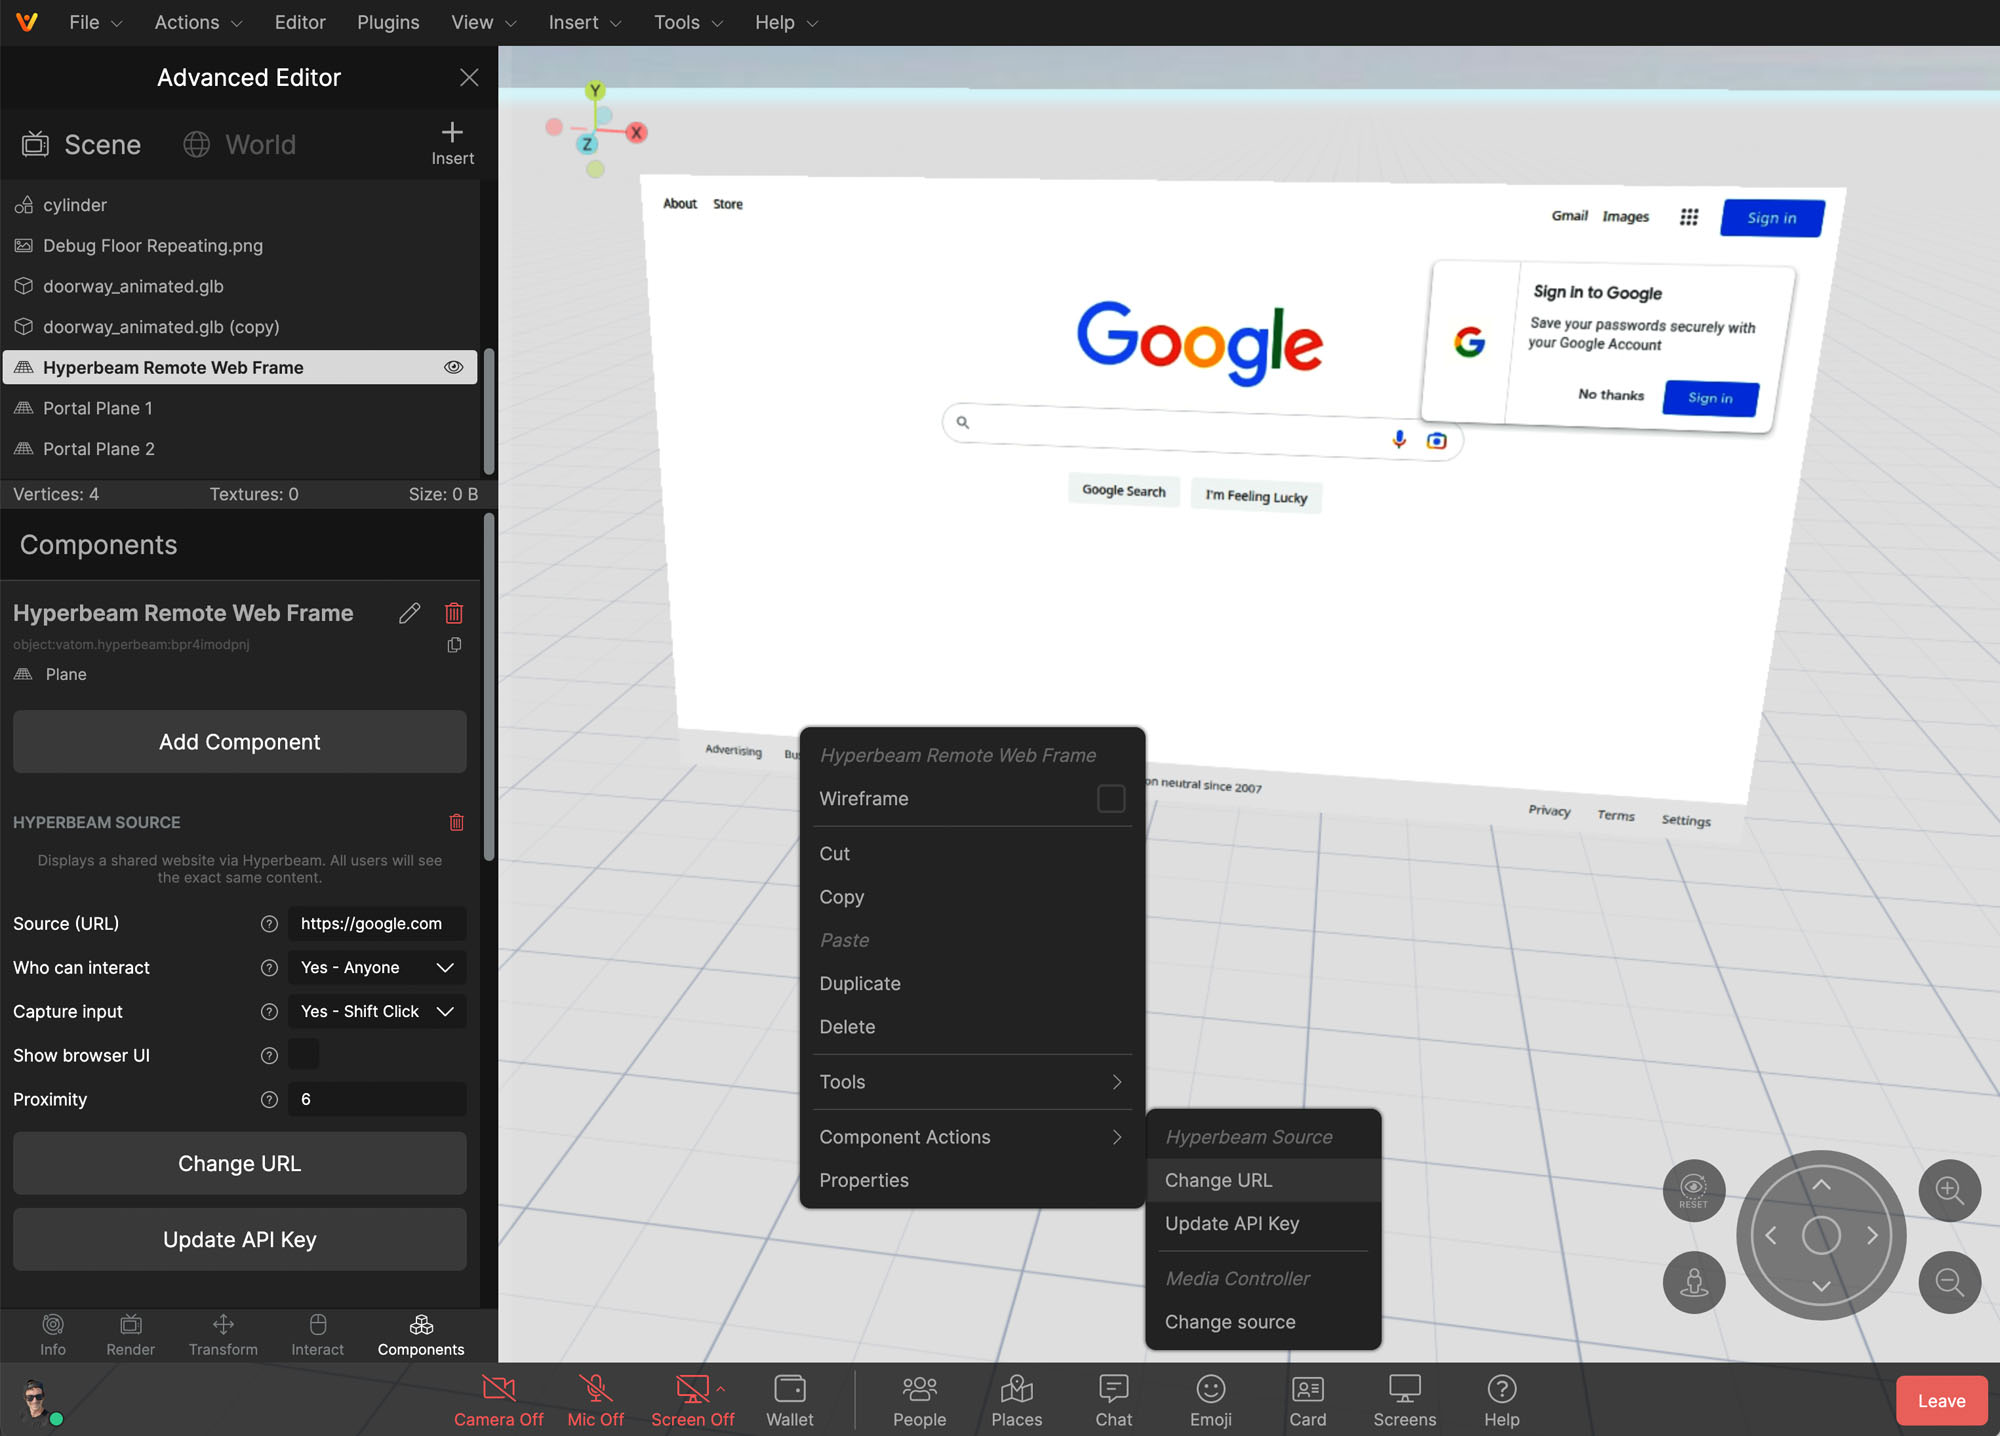Click the help icon for Source (URL)
Image resolution: width=2000 pixels, height=1436 pixels.
[x=269, y=924]
